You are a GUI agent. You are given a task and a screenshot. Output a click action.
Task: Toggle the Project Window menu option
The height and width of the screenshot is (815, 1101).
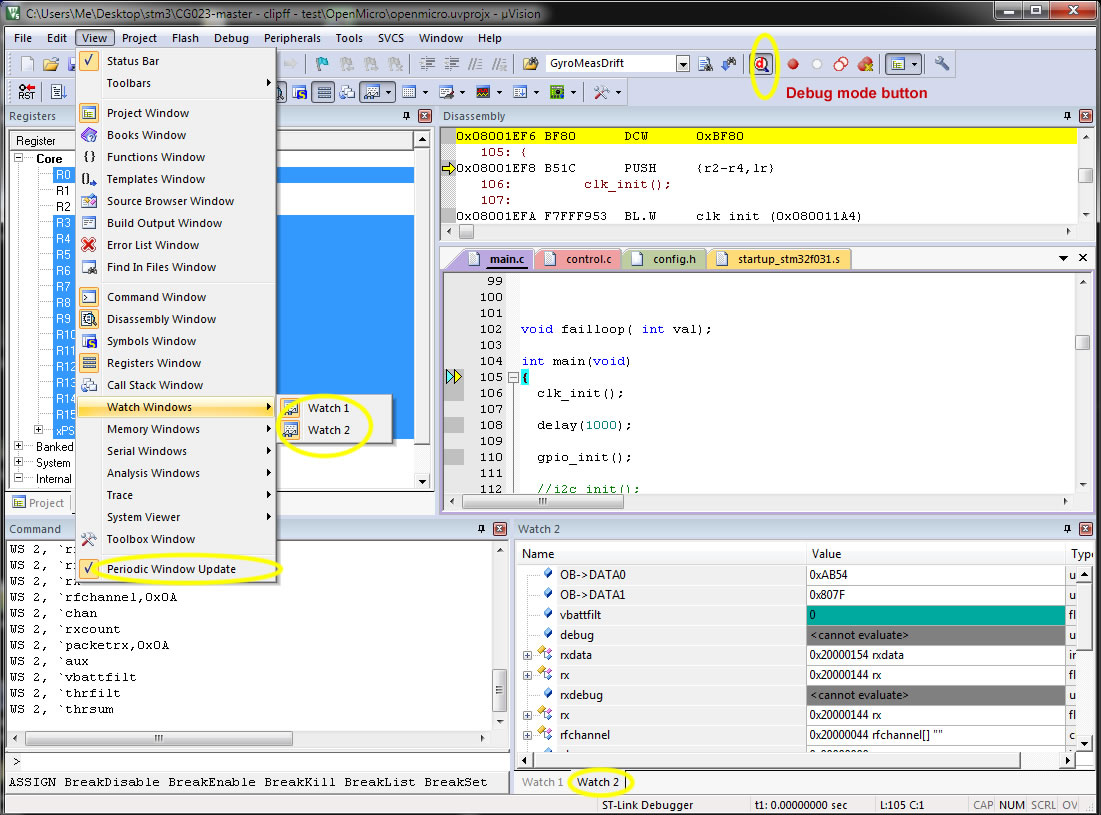click(x=147, y=113)
